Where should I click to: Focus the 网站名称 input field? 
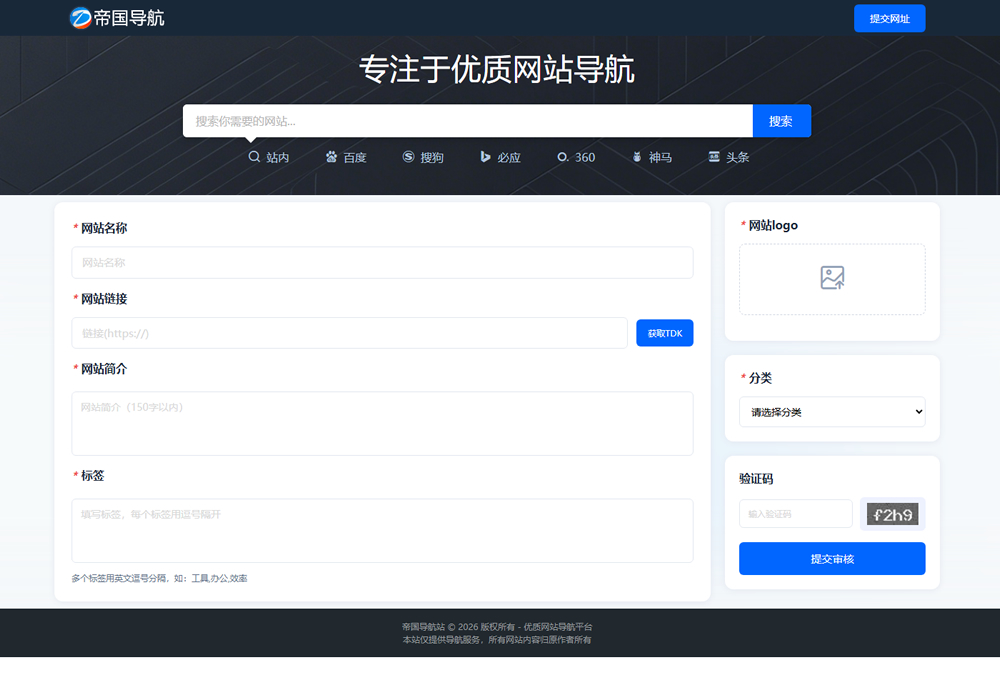point(383,263)
